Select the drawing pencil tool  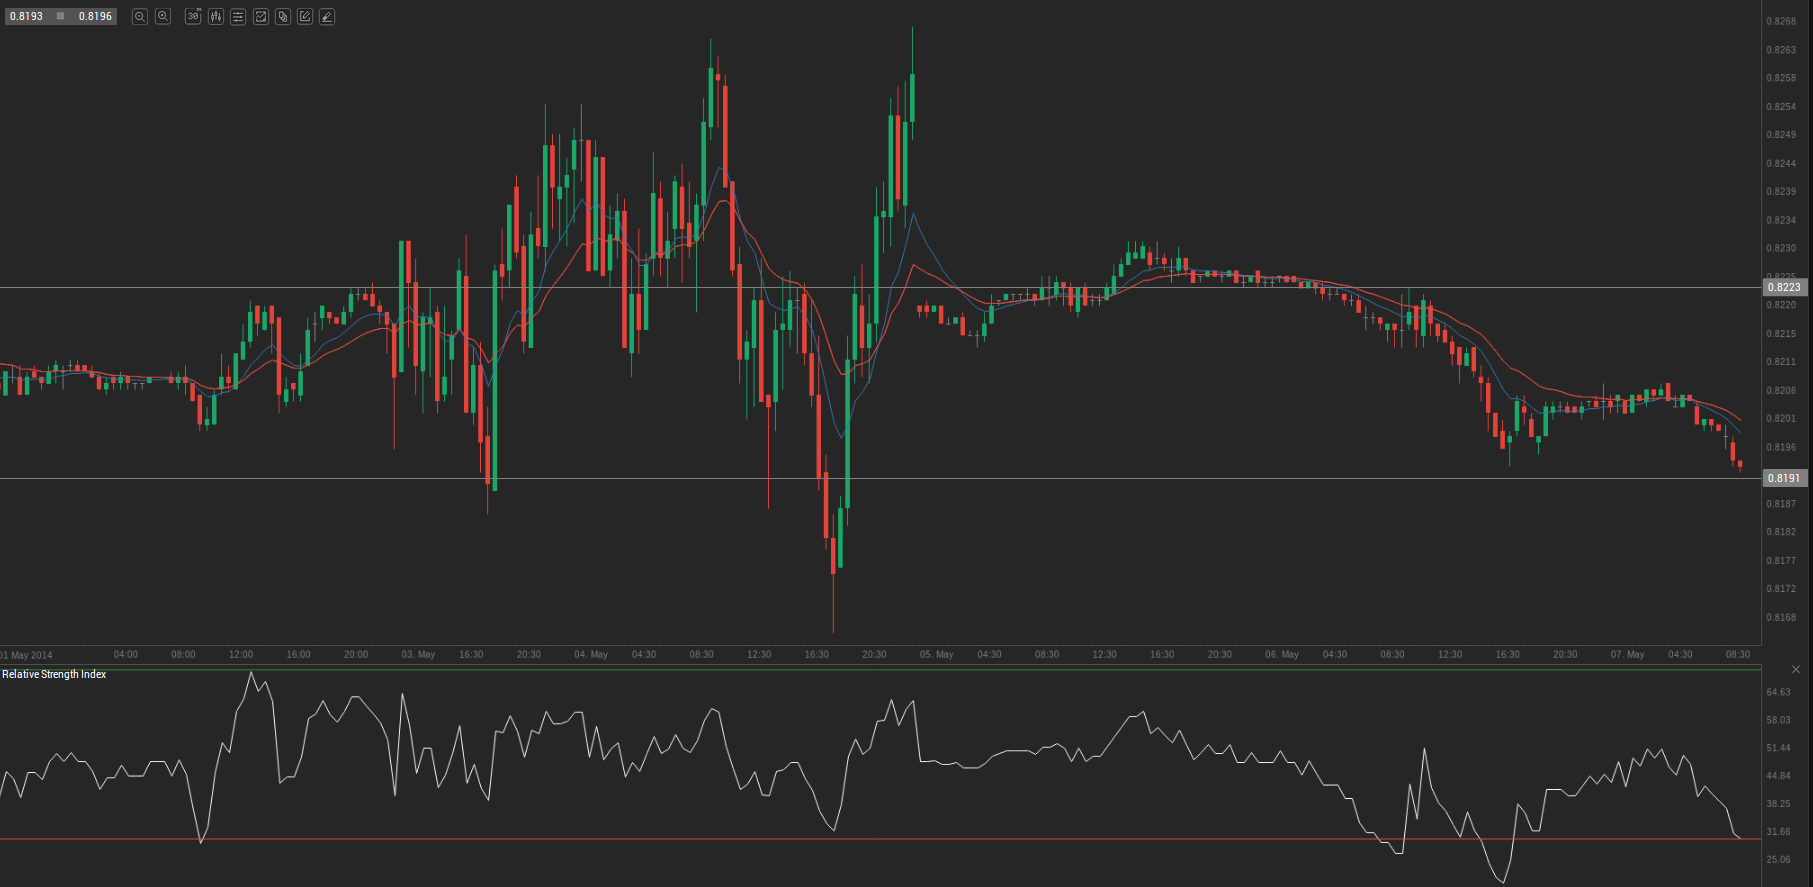[327, 17]
